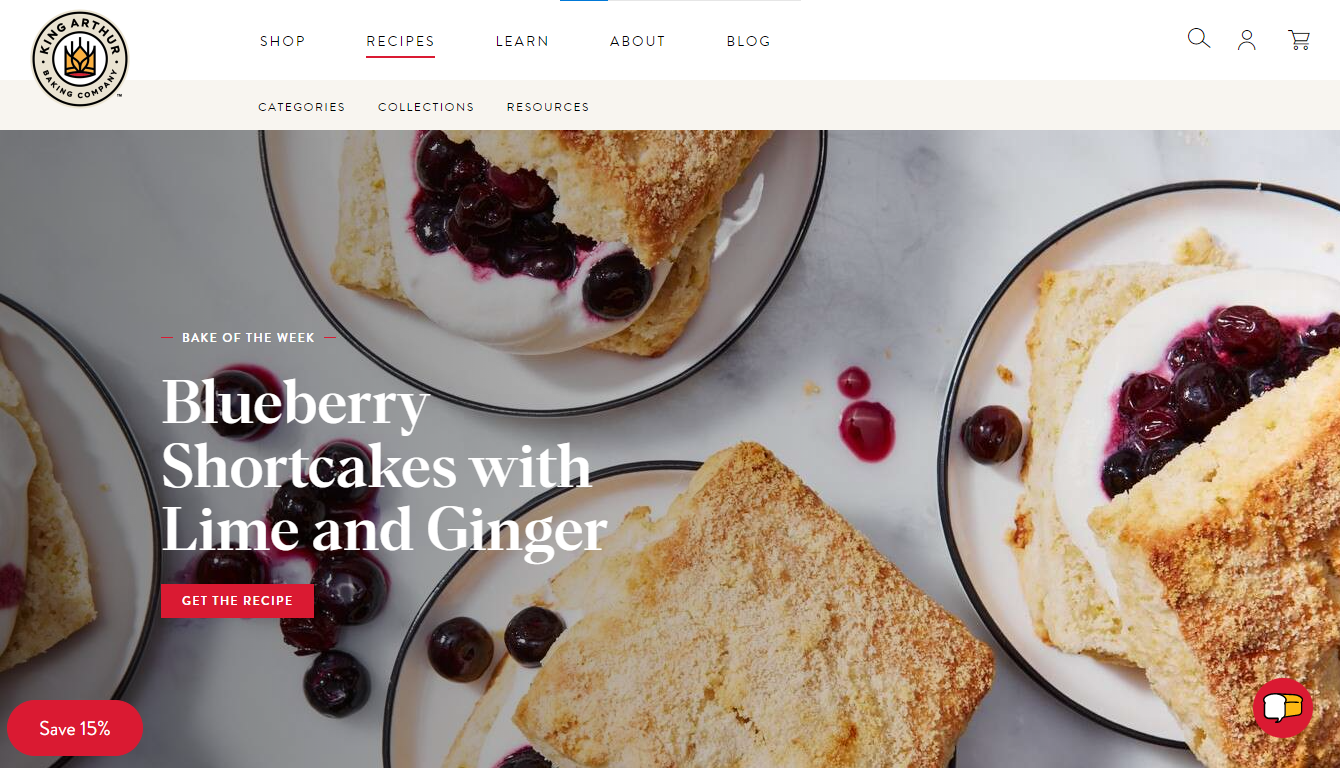Viewport: 1340px width, 768px height.
Task: Click the Save 15% offer button
Action: coord(75,728)
